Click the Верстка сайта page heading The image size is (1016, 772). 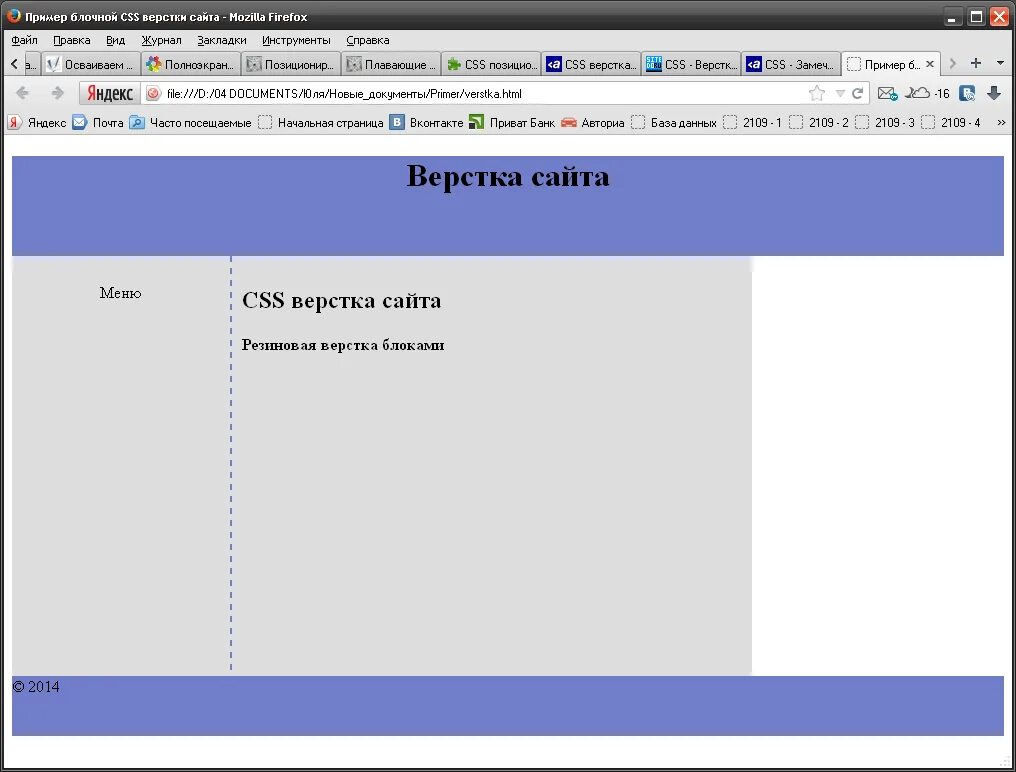(x=508, y=176)
